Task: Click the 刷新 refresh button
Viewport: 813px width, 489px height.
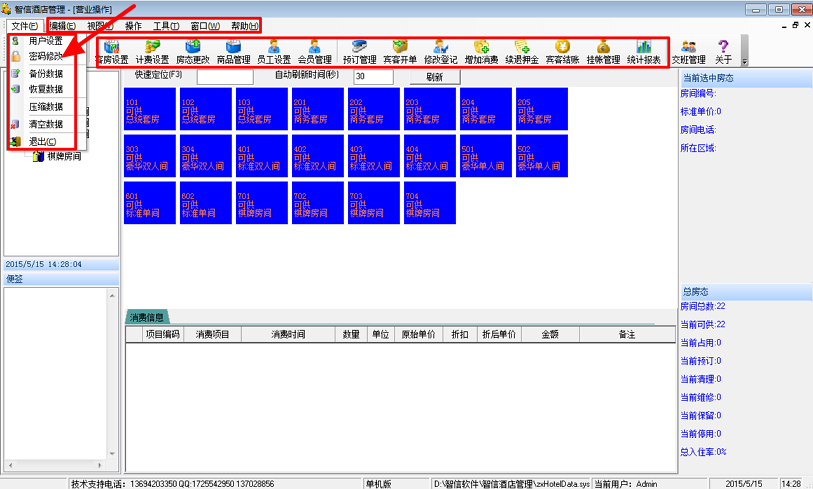Action: 434,77
